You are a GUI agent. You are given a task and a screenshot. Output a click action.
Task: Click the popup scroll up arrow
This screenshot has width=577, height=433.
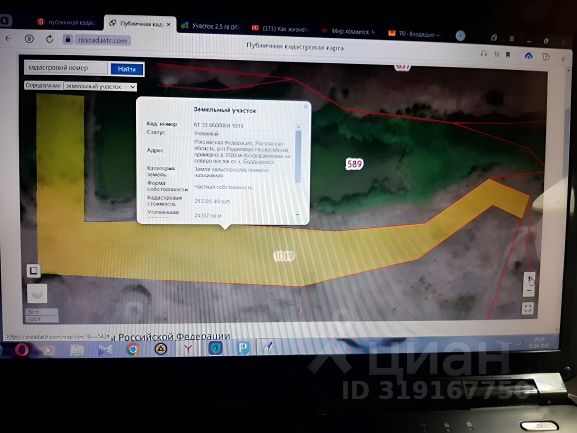[298, 127]
